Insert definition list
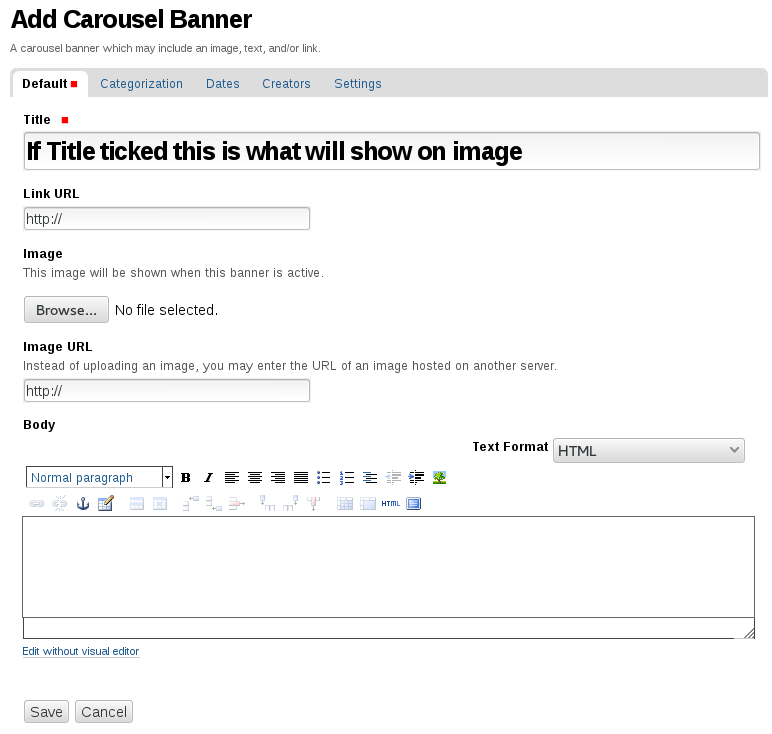The image size is (772, 734). pyautogui.click(x=370, y=478)
